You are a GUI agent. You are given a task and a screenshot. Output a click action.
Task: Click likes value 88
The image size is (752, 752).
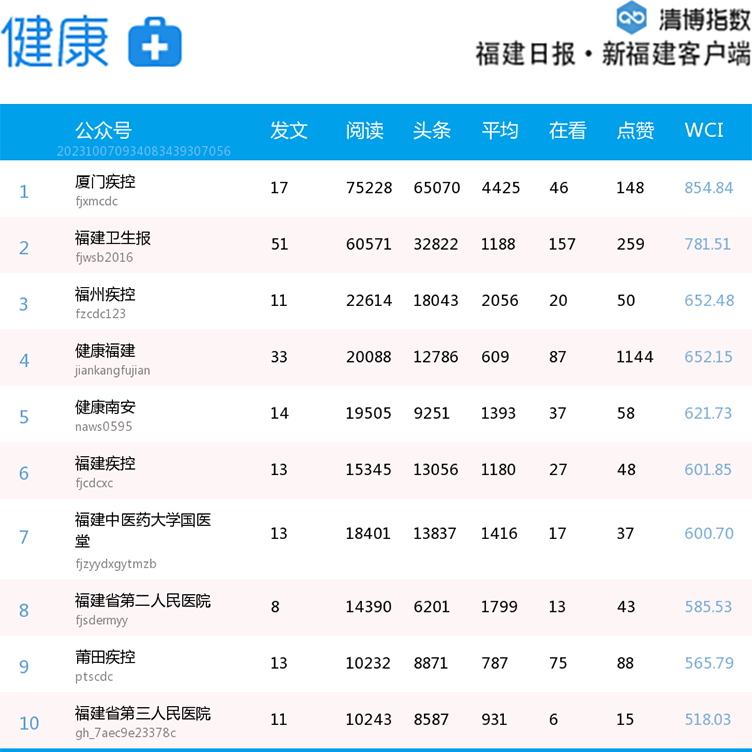click(x=625, y=663)
